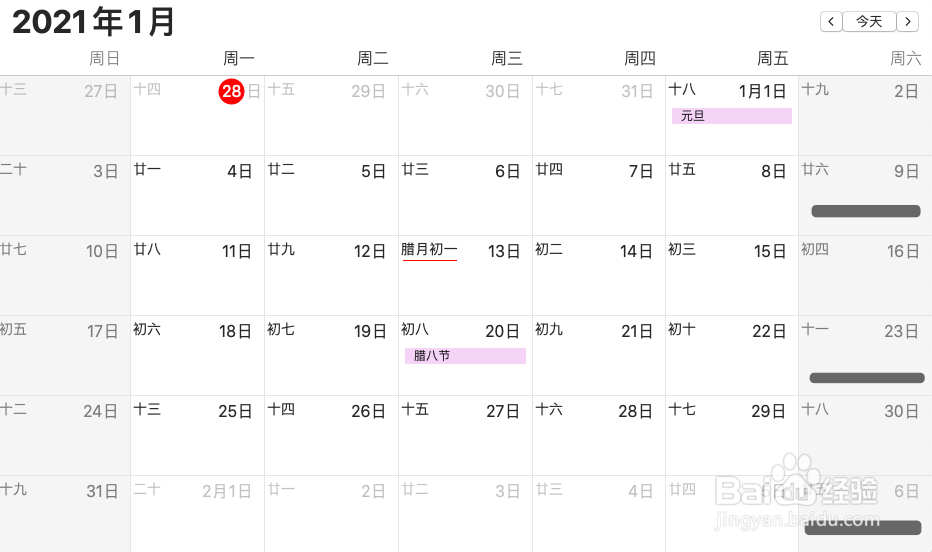This screenshot has width=932, height=552.
Task: Select the red-circled date 28
Action: (231, 91)
